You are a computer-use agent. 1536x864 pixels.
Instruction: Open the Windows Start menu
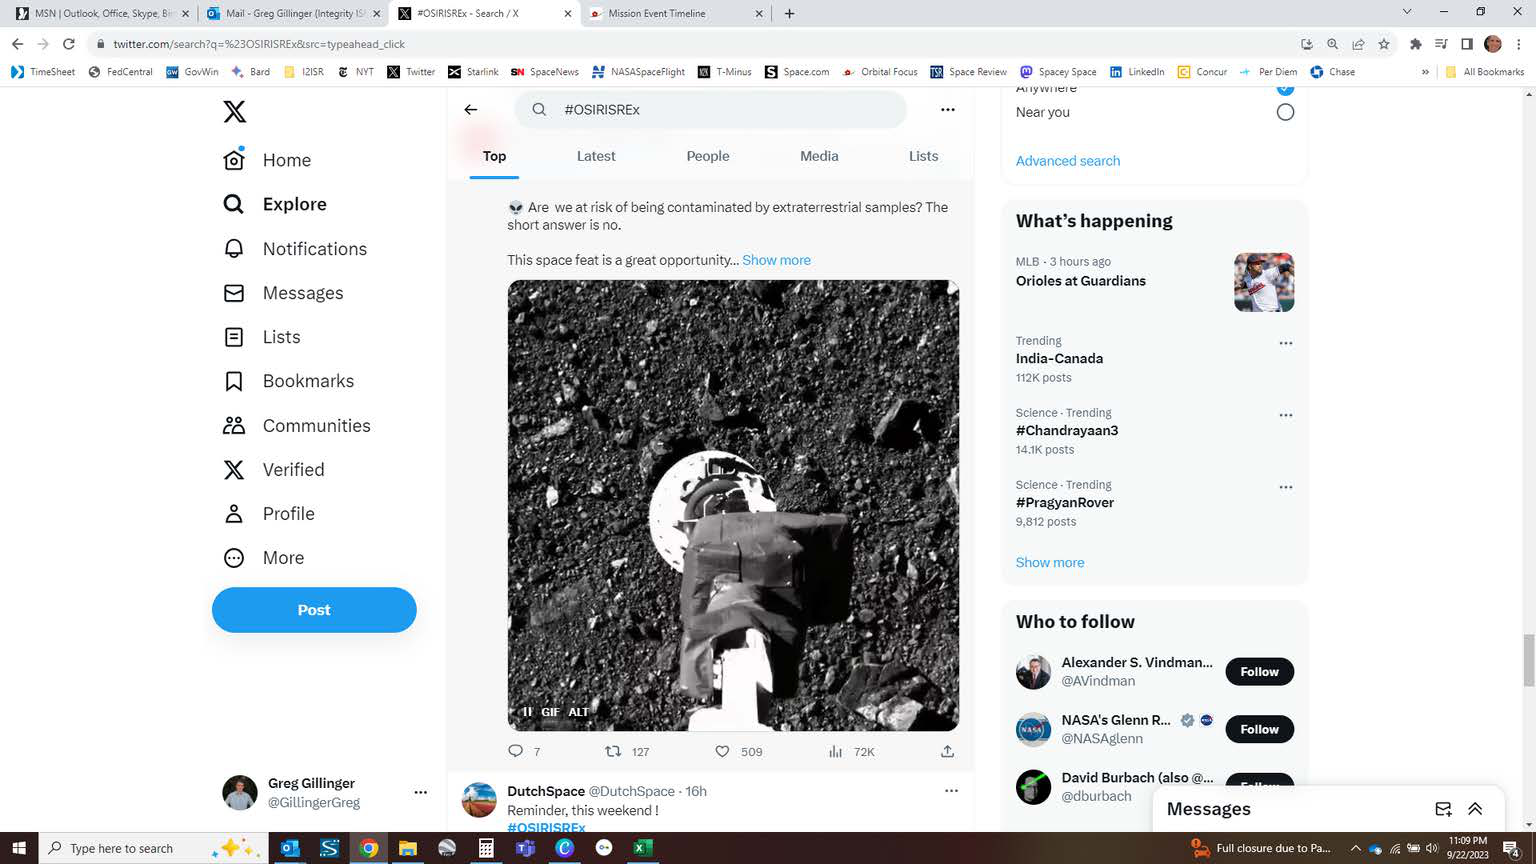tap(19, 848)
